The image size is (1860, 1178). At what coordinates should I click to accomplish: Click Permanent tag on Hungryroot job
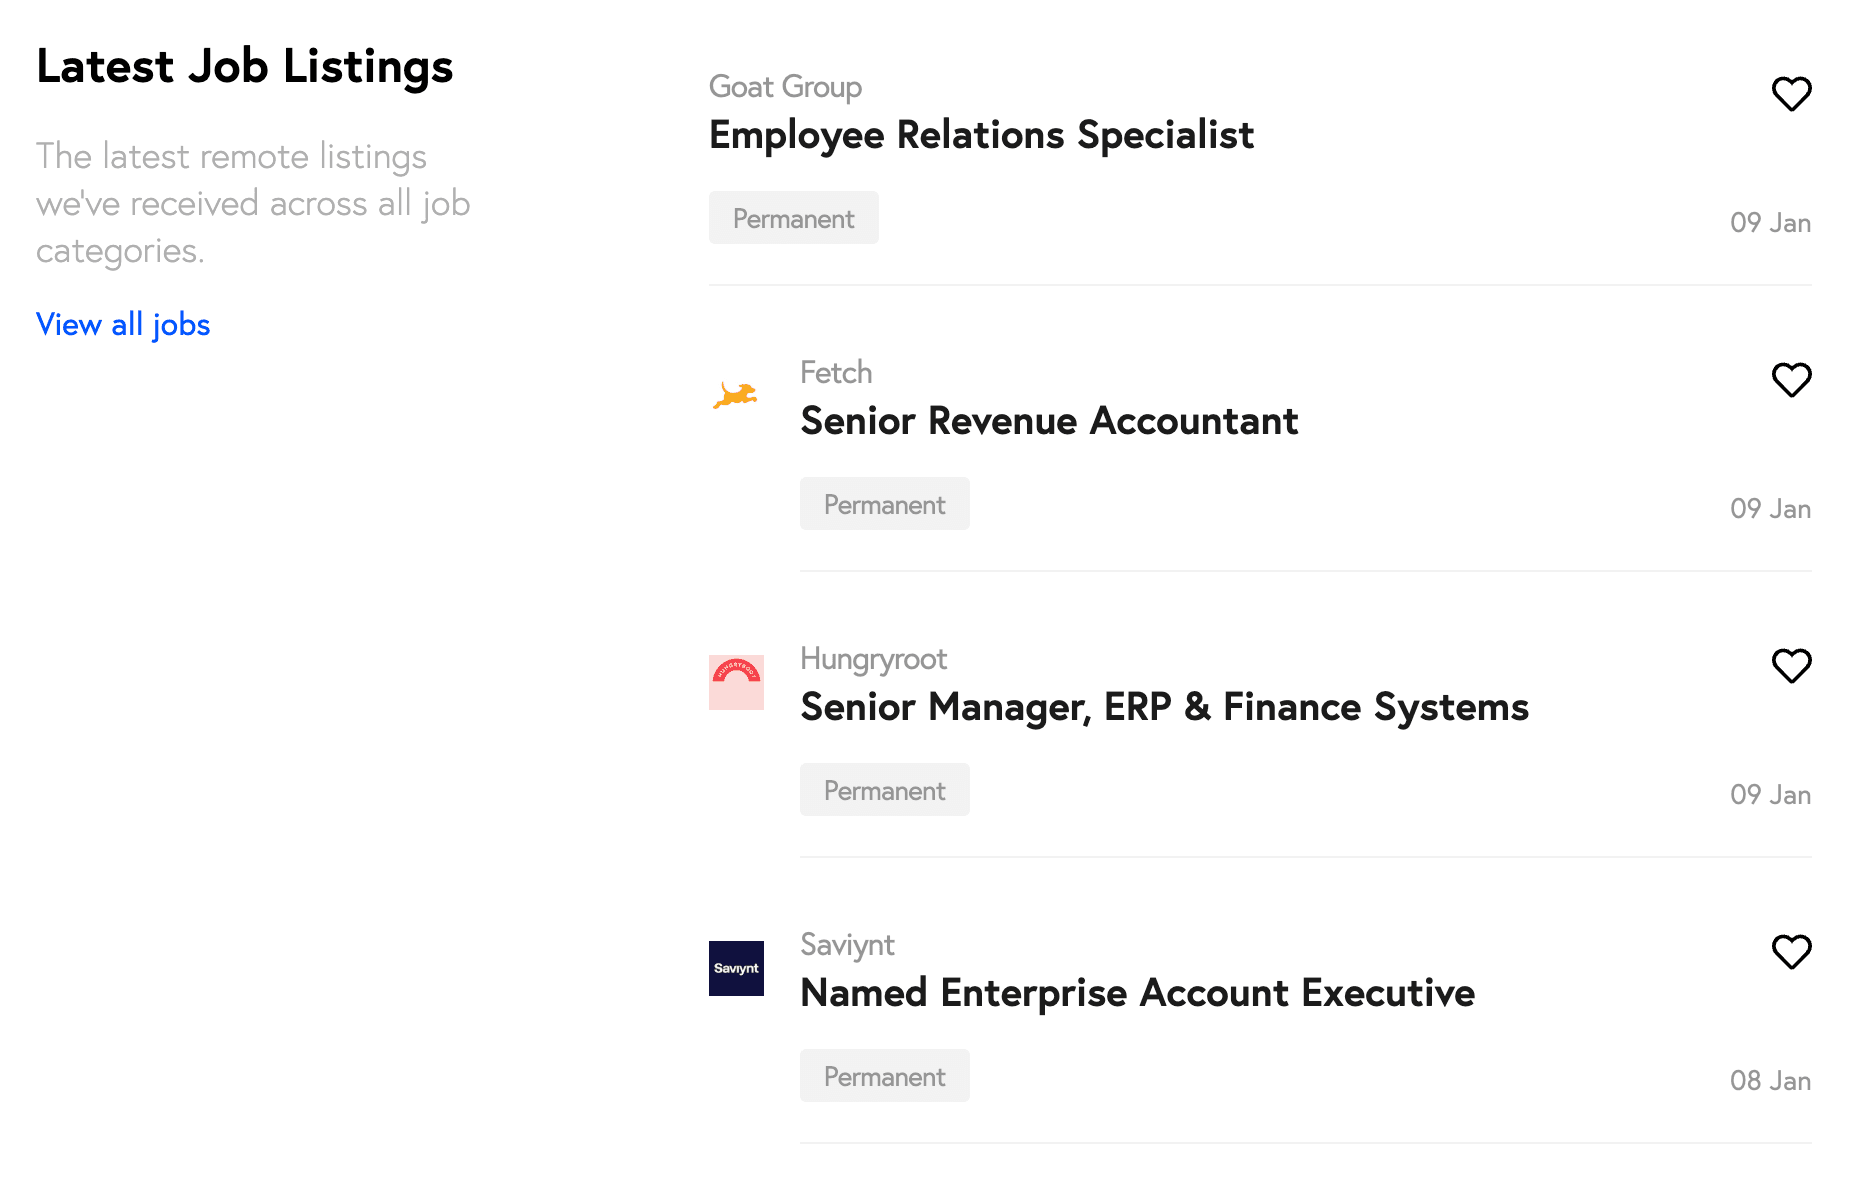884,790
